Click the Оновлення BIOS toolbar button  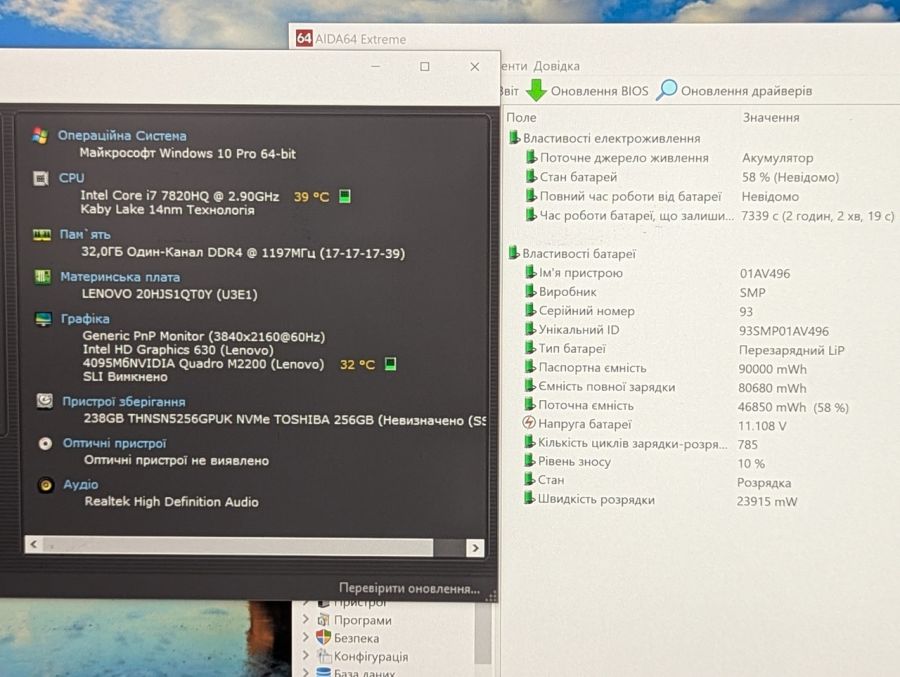click(588, 91)
